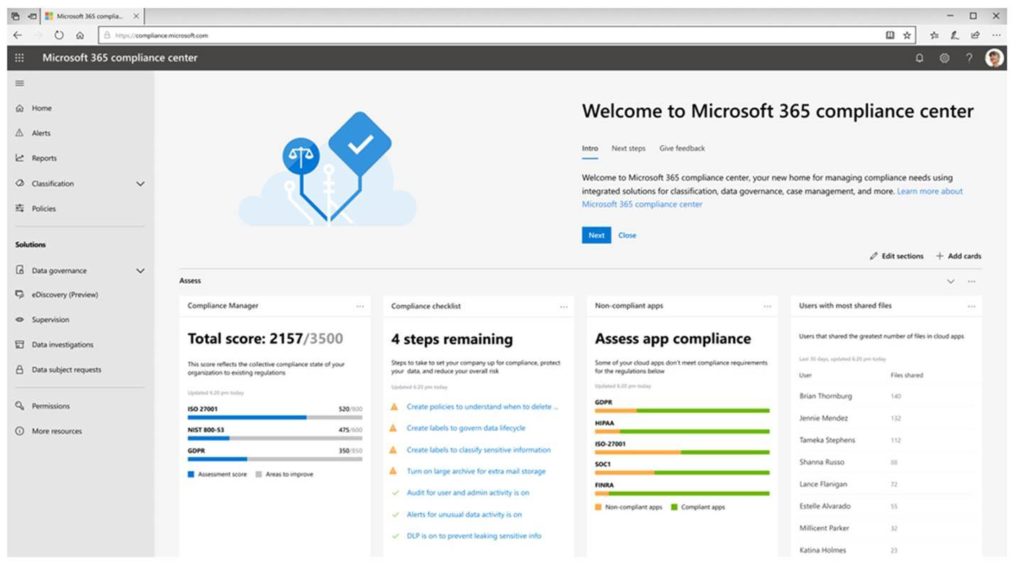Image resolution: width=1024 pixels, height=574 pixels.
Task: Select user Brian Thornburg row
Action: click(x=885, y=396)
